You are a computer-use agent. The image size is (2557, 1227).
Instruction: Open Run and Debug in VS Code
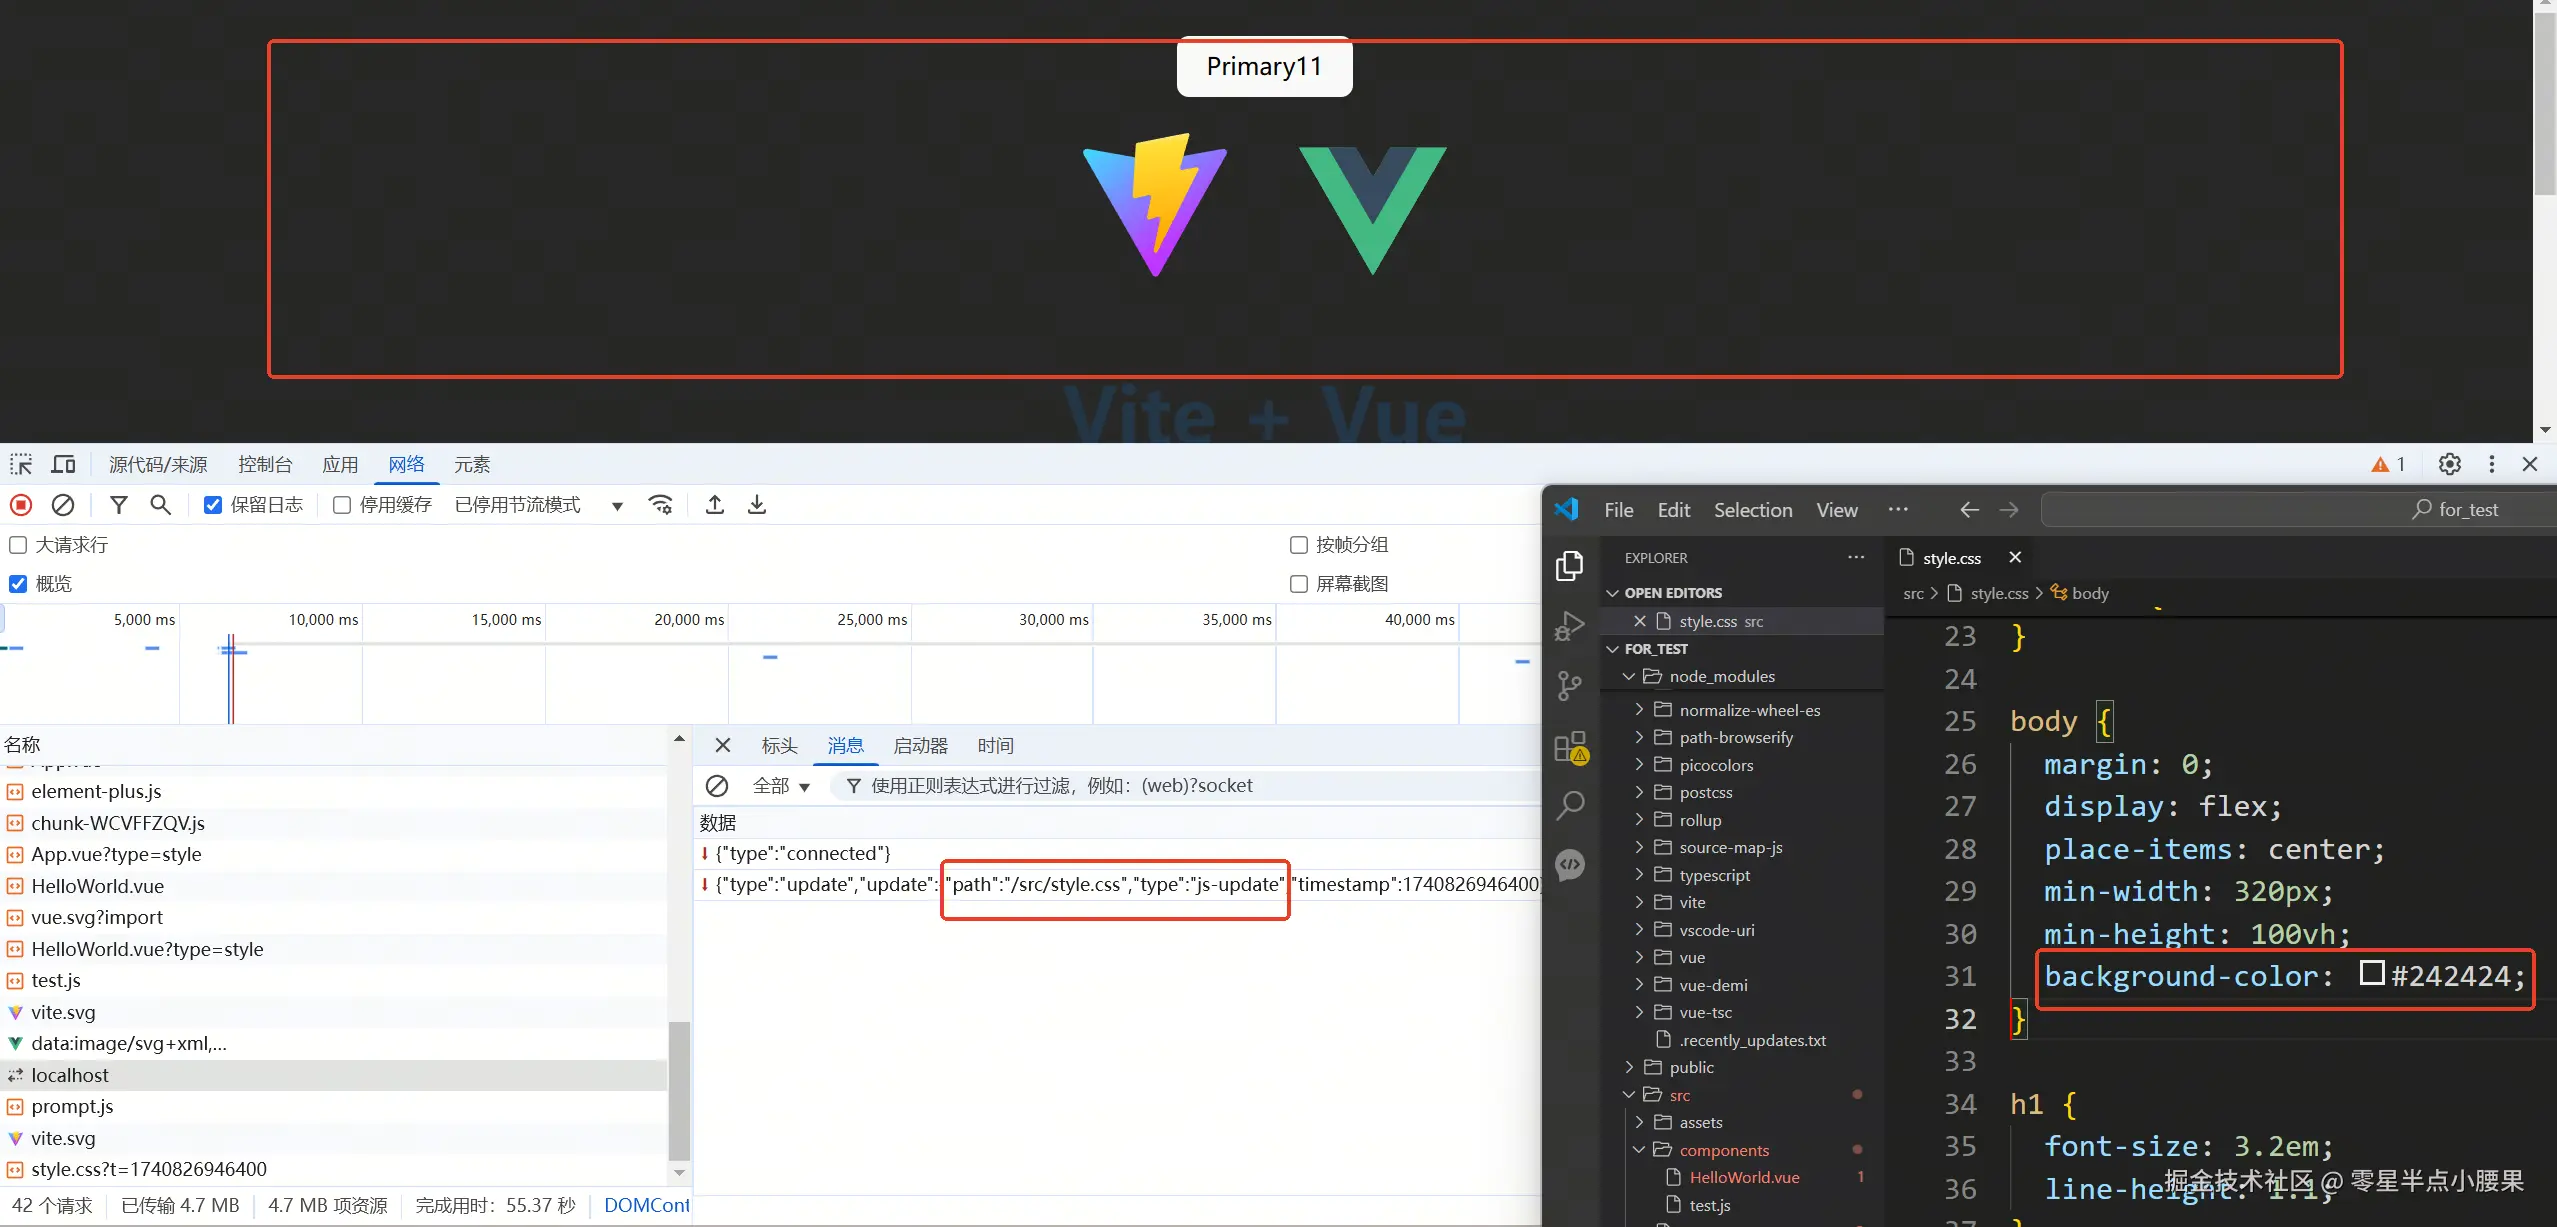pyautogui.click(x=1569, y=626)
